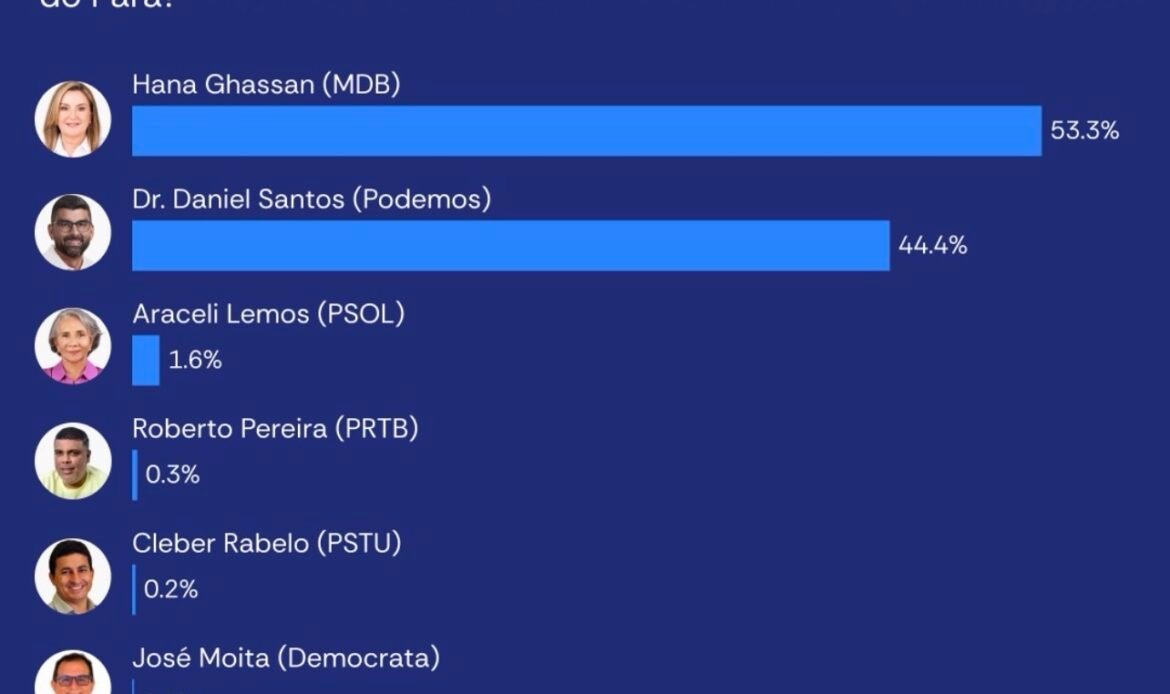This screenshot has height=694, width=1170.
Task: Click the 53.3% value label
Action: click(1084, 131)
